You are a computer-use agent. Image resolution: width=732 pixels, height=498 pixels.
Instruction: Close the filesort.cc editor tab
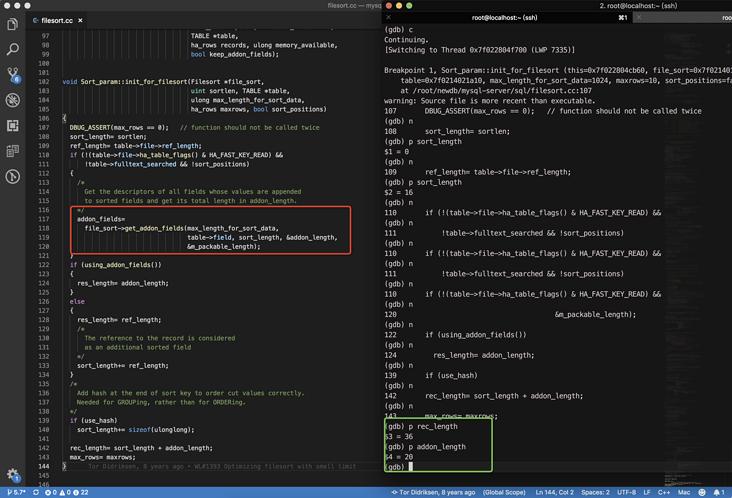pos(81,20)
